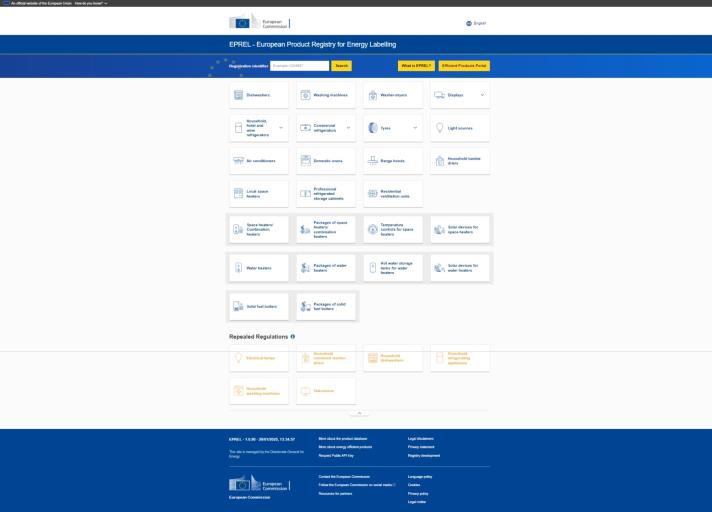The image size is (712, 512).
Task: Click the repealed Electrical lamps bulb icon
Action: pyautogui.click(x=238, y=358)
